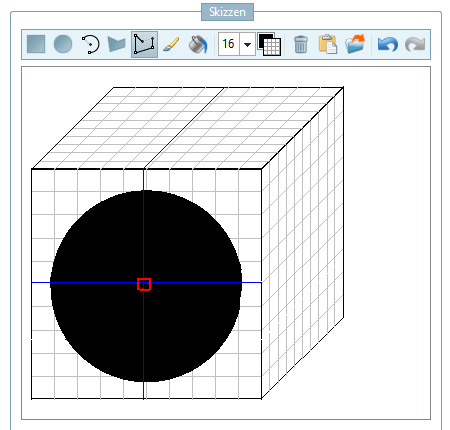Toggle the black color and grid icon
Viewport: 450px width, 430px height.
(x=269, y=44)
